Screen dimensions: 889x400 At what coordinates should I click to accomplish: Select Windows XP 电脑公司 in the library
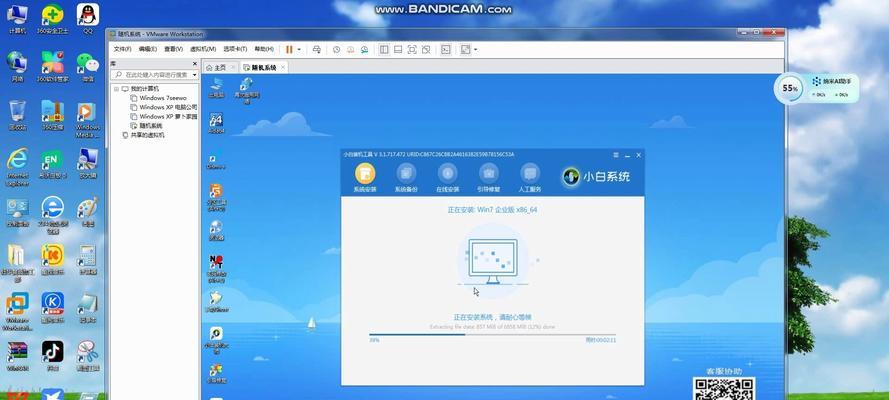[164, 107]
